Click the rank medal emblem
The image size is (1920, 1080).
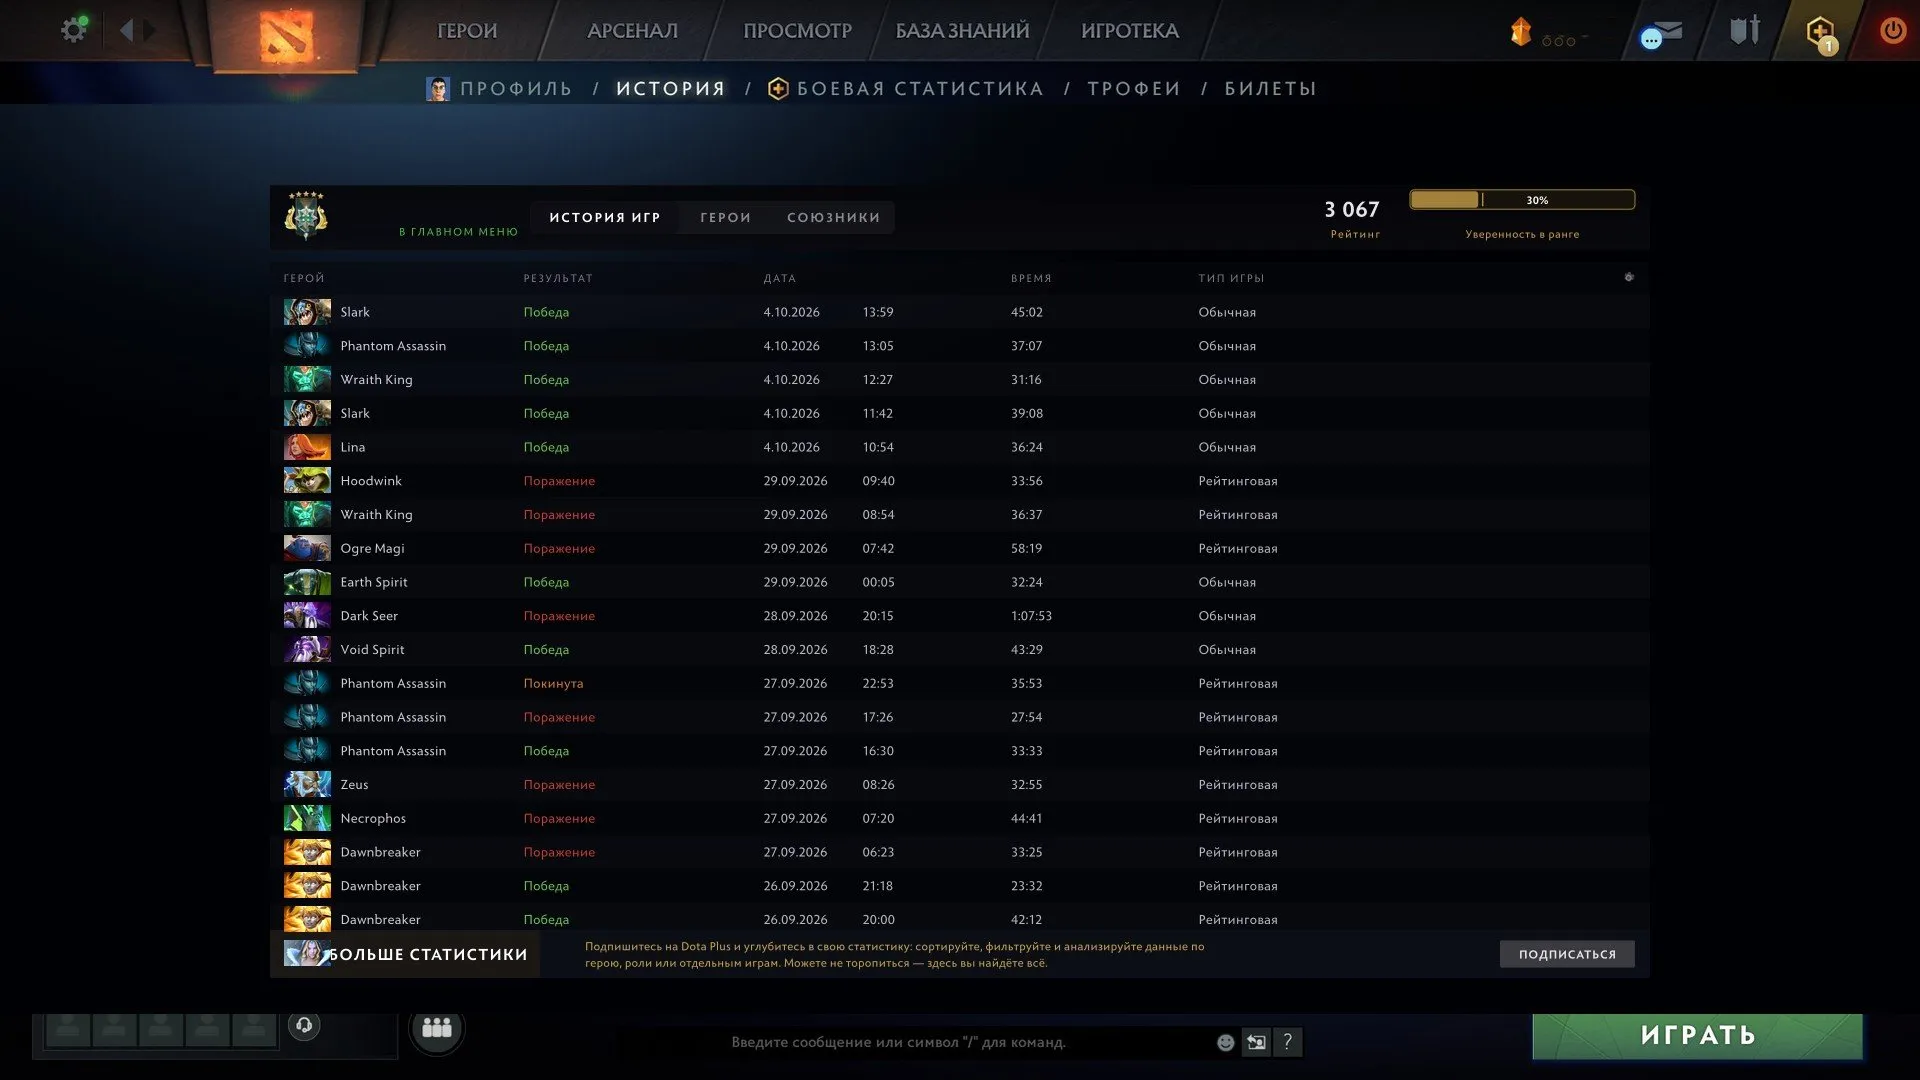(x=306, y=216)
